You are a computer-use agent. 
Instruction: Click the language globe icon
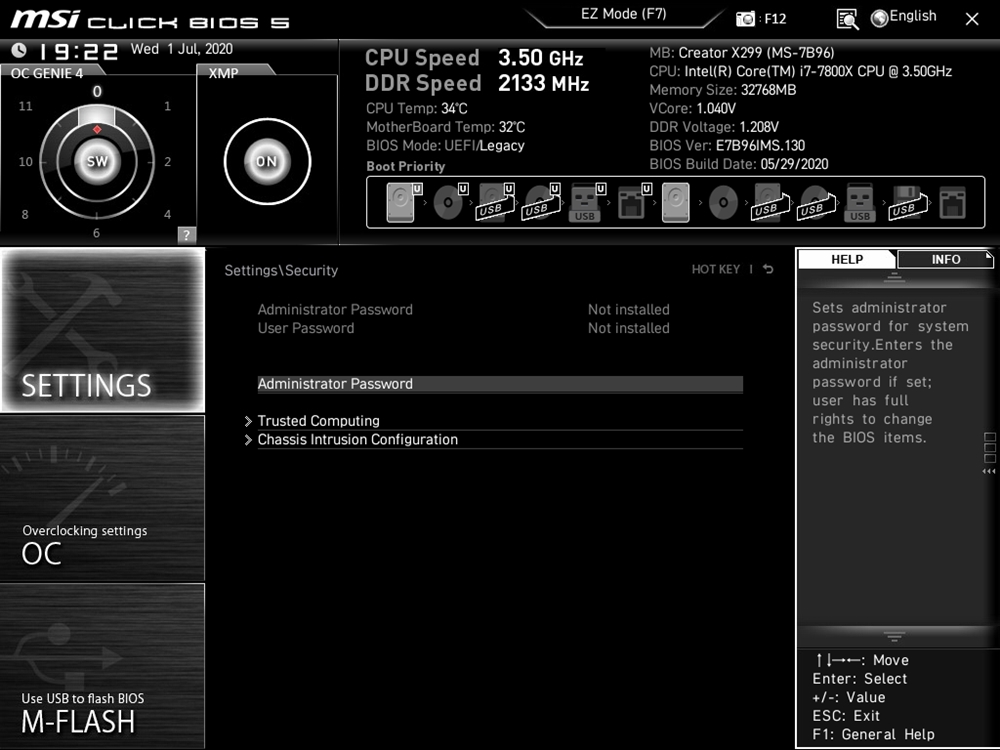click(879, 18)
